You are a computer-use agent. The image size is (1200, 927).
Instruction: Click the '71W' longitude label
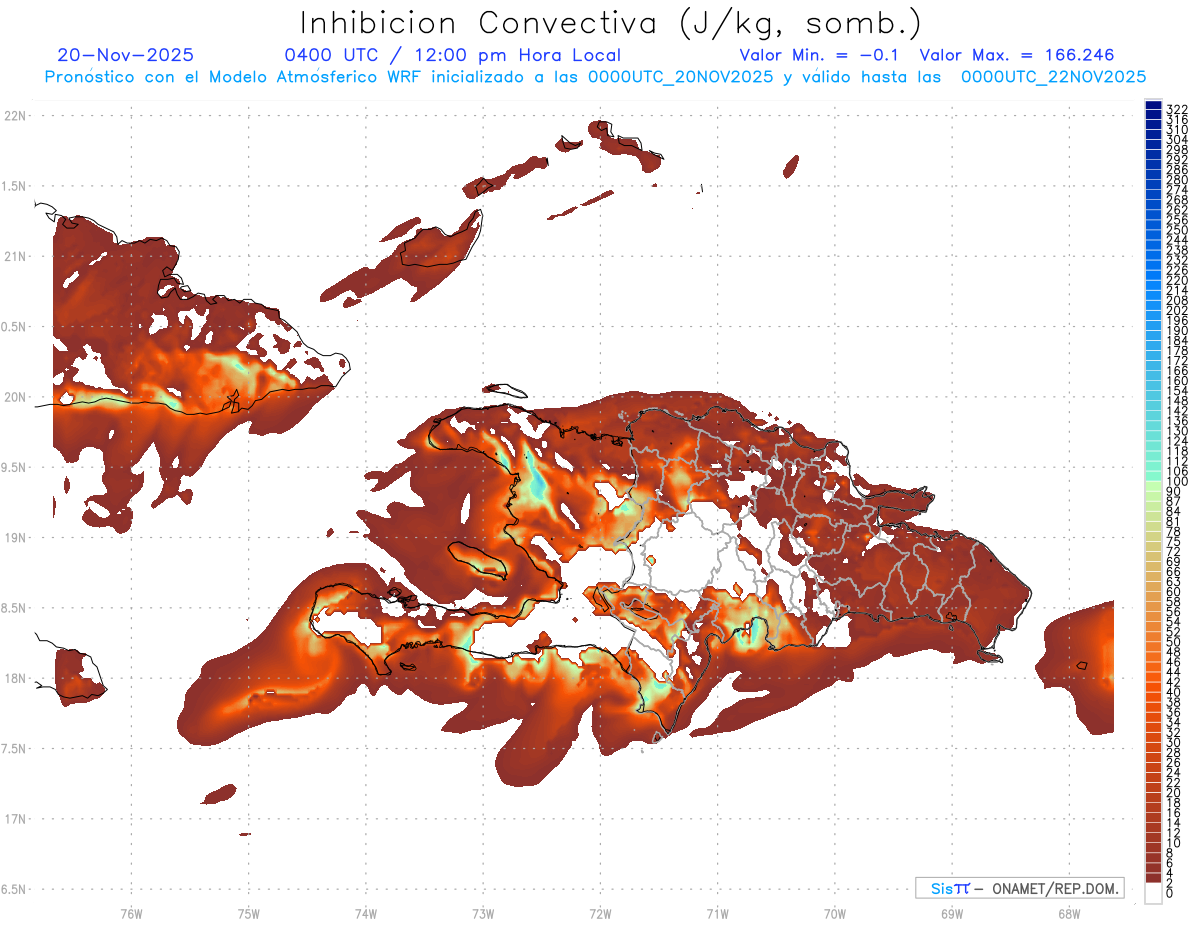tap(717, 912)
